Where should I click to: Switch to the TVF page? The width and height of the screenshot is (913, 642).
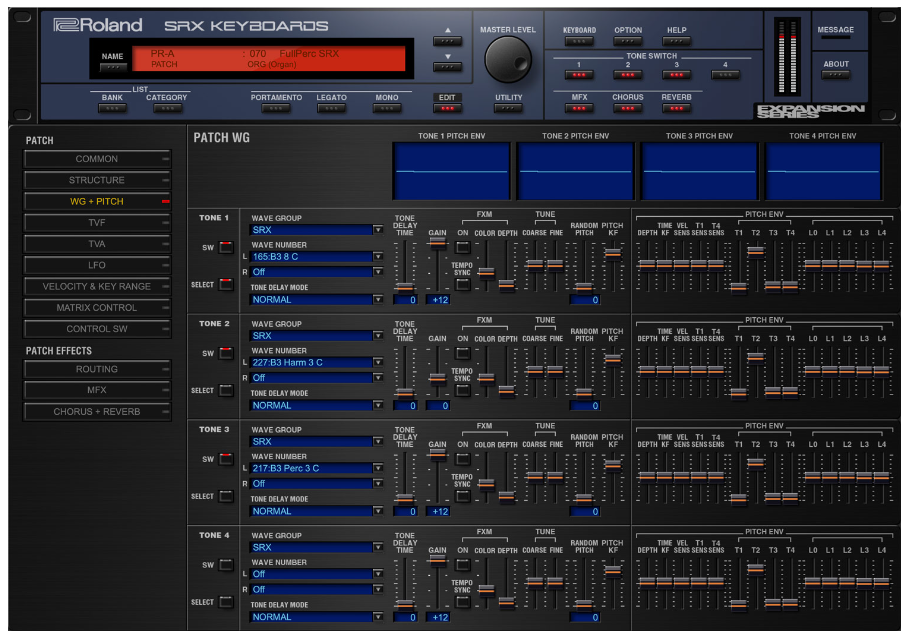97,223
